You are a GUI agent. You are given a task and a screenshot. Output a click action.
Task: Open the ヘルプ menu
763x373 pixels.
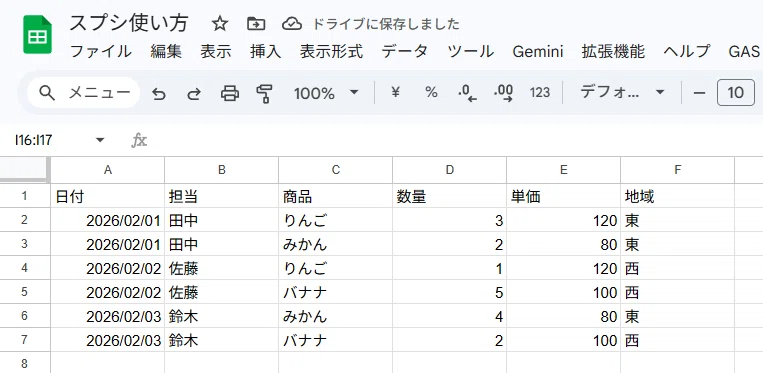[687, 51]
